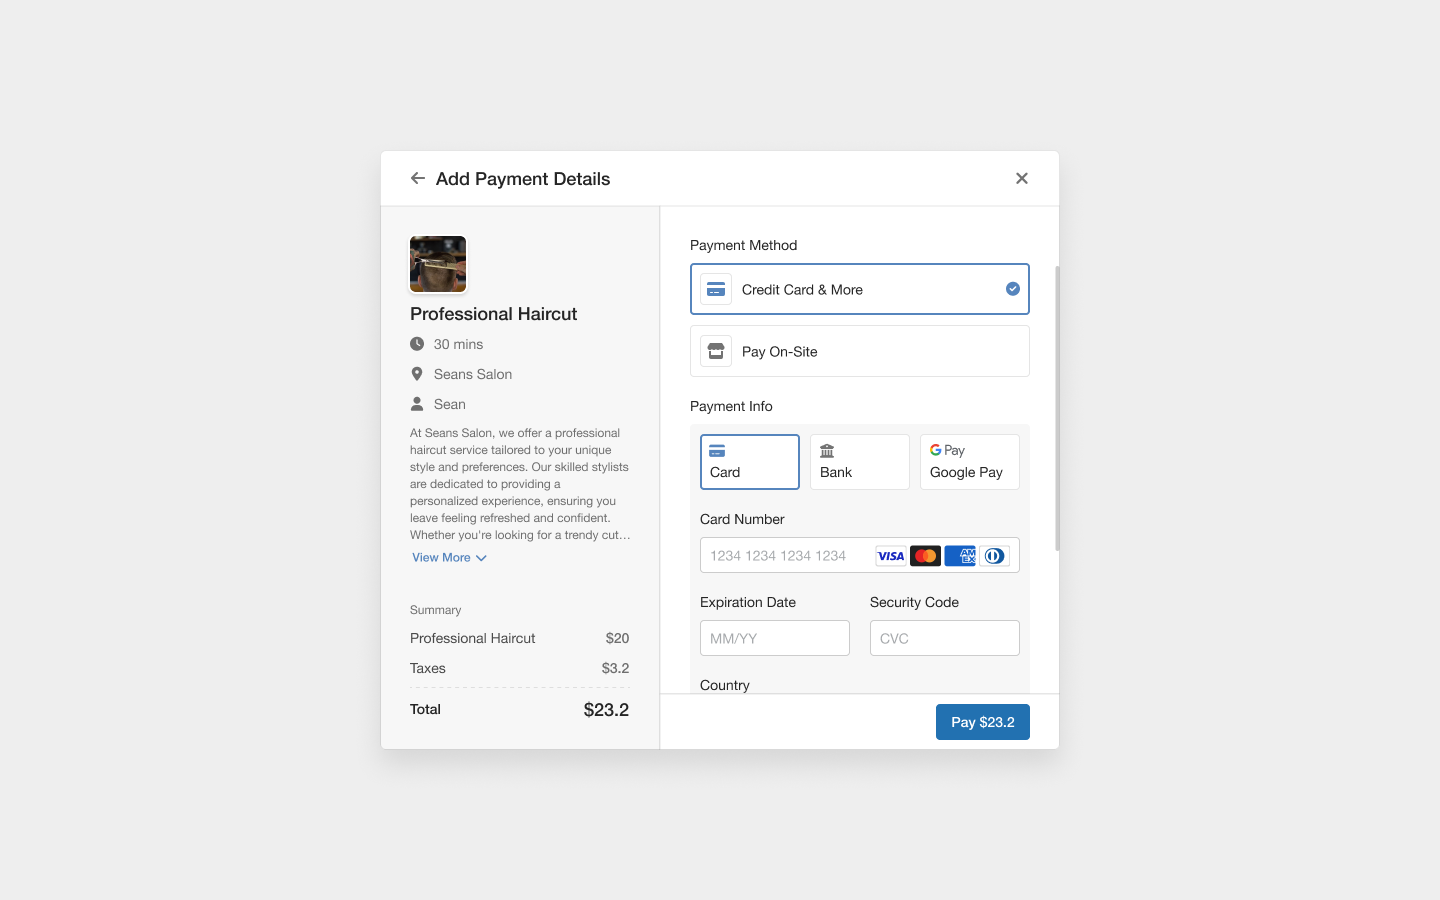Choose Pay On-Site payment method
This screenshot has height=900, width=1440.
[x=860, y=351]
